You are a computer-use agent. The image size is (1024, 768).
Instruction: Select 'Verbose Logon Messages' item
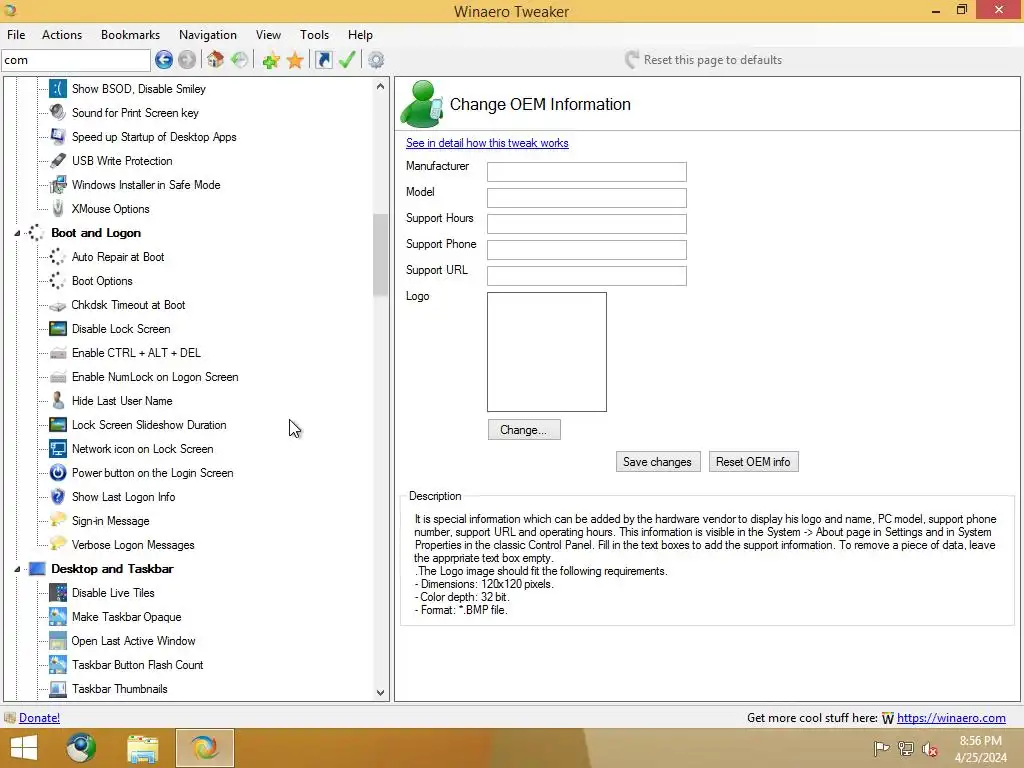133,545
